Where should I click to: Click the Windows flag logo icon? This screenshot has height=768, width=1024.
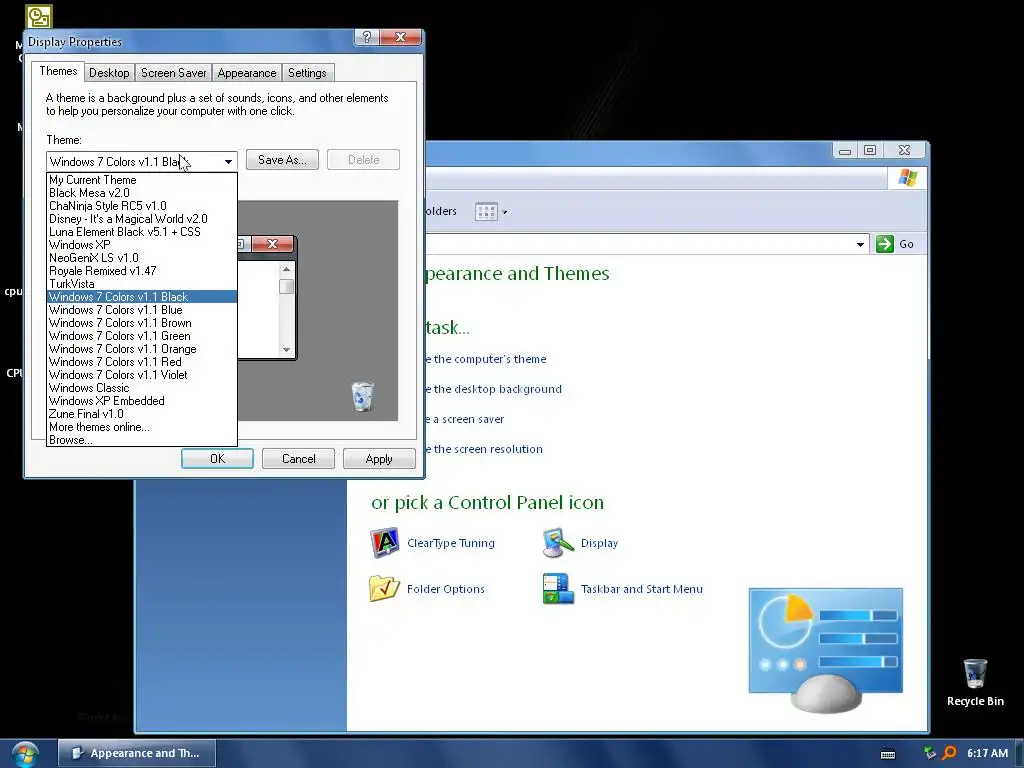click(908, 178)
